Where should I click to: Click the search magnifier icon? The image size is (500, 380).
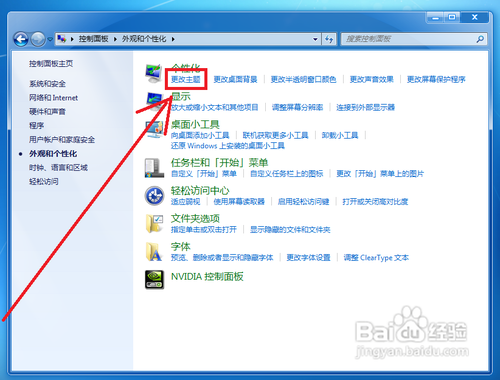pyautogui.click(x=480, y=39)
